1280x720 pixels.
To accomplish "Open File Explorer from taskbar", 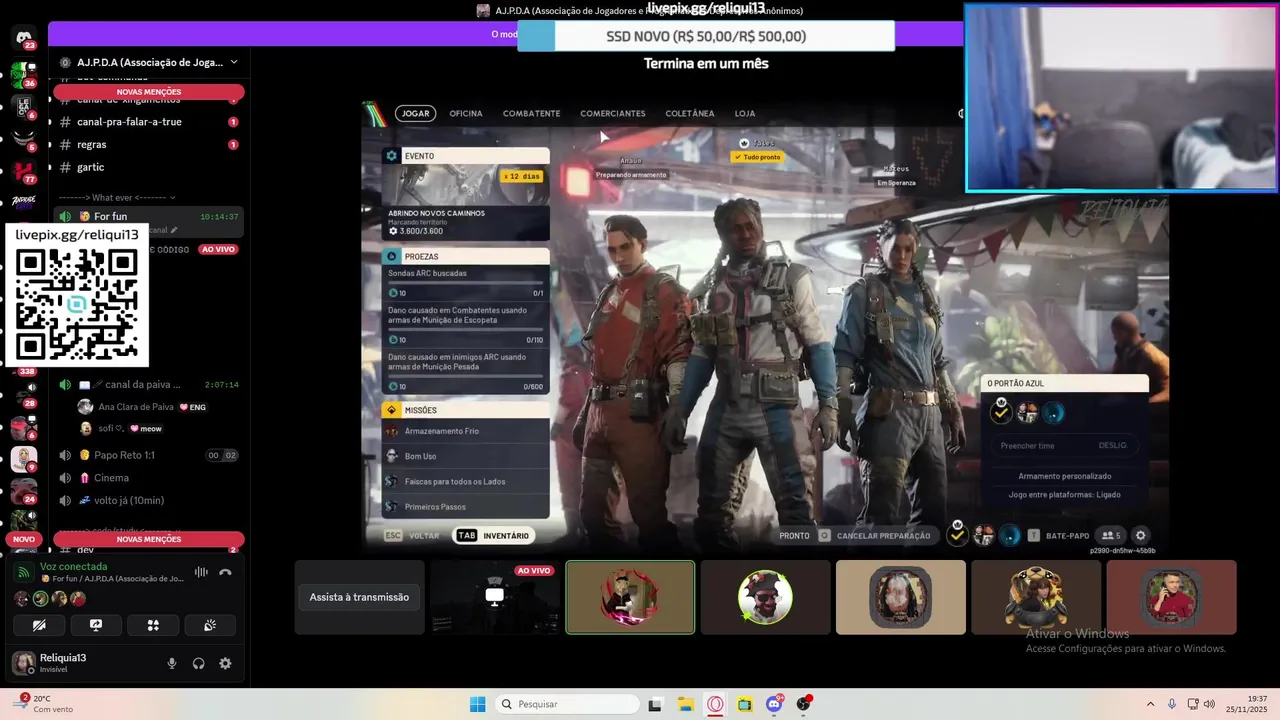I will pyautogui.click(x=685, y=704).
